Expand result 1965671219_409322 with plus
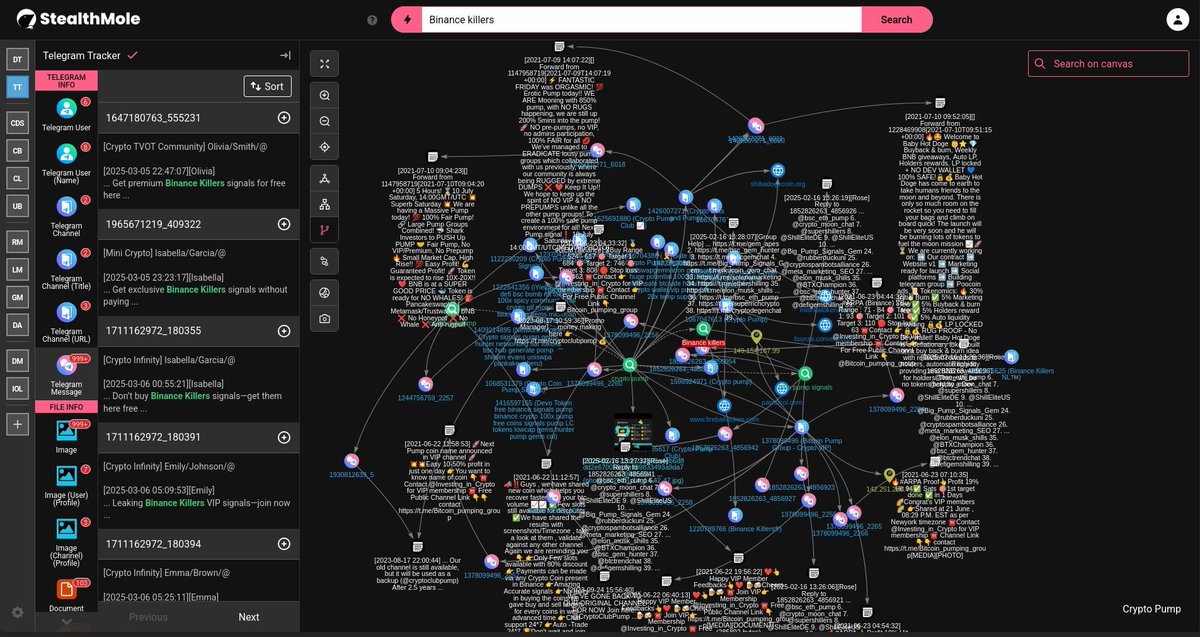The height and width of the screenshot is (637, 1200). click(x=284, y=224)
